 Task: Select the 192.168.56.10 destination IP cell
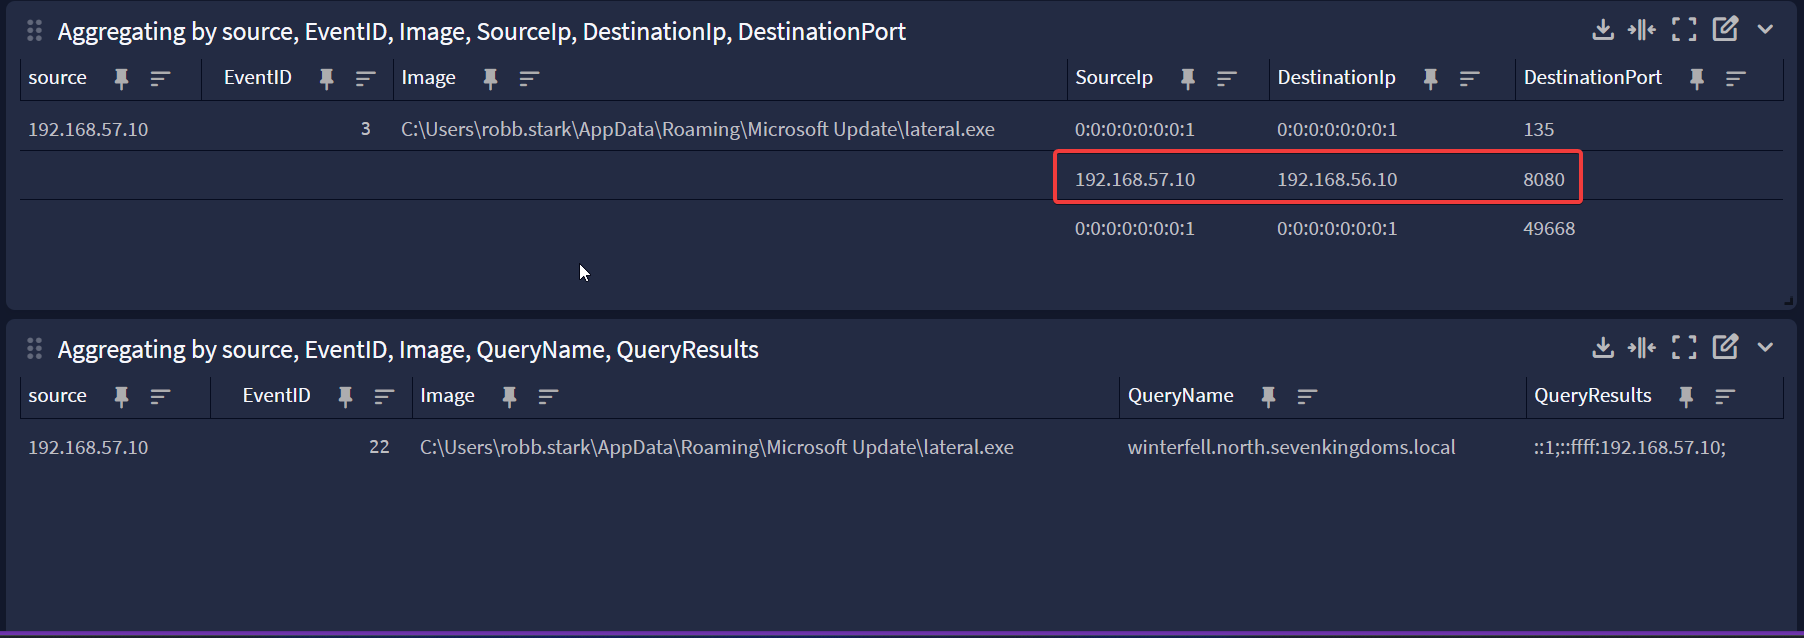click(x=1336, y=180)
